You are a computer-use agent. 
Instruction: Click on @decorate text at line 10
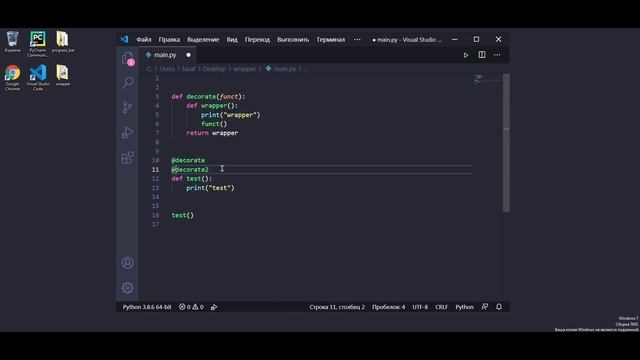coord(188,160)
